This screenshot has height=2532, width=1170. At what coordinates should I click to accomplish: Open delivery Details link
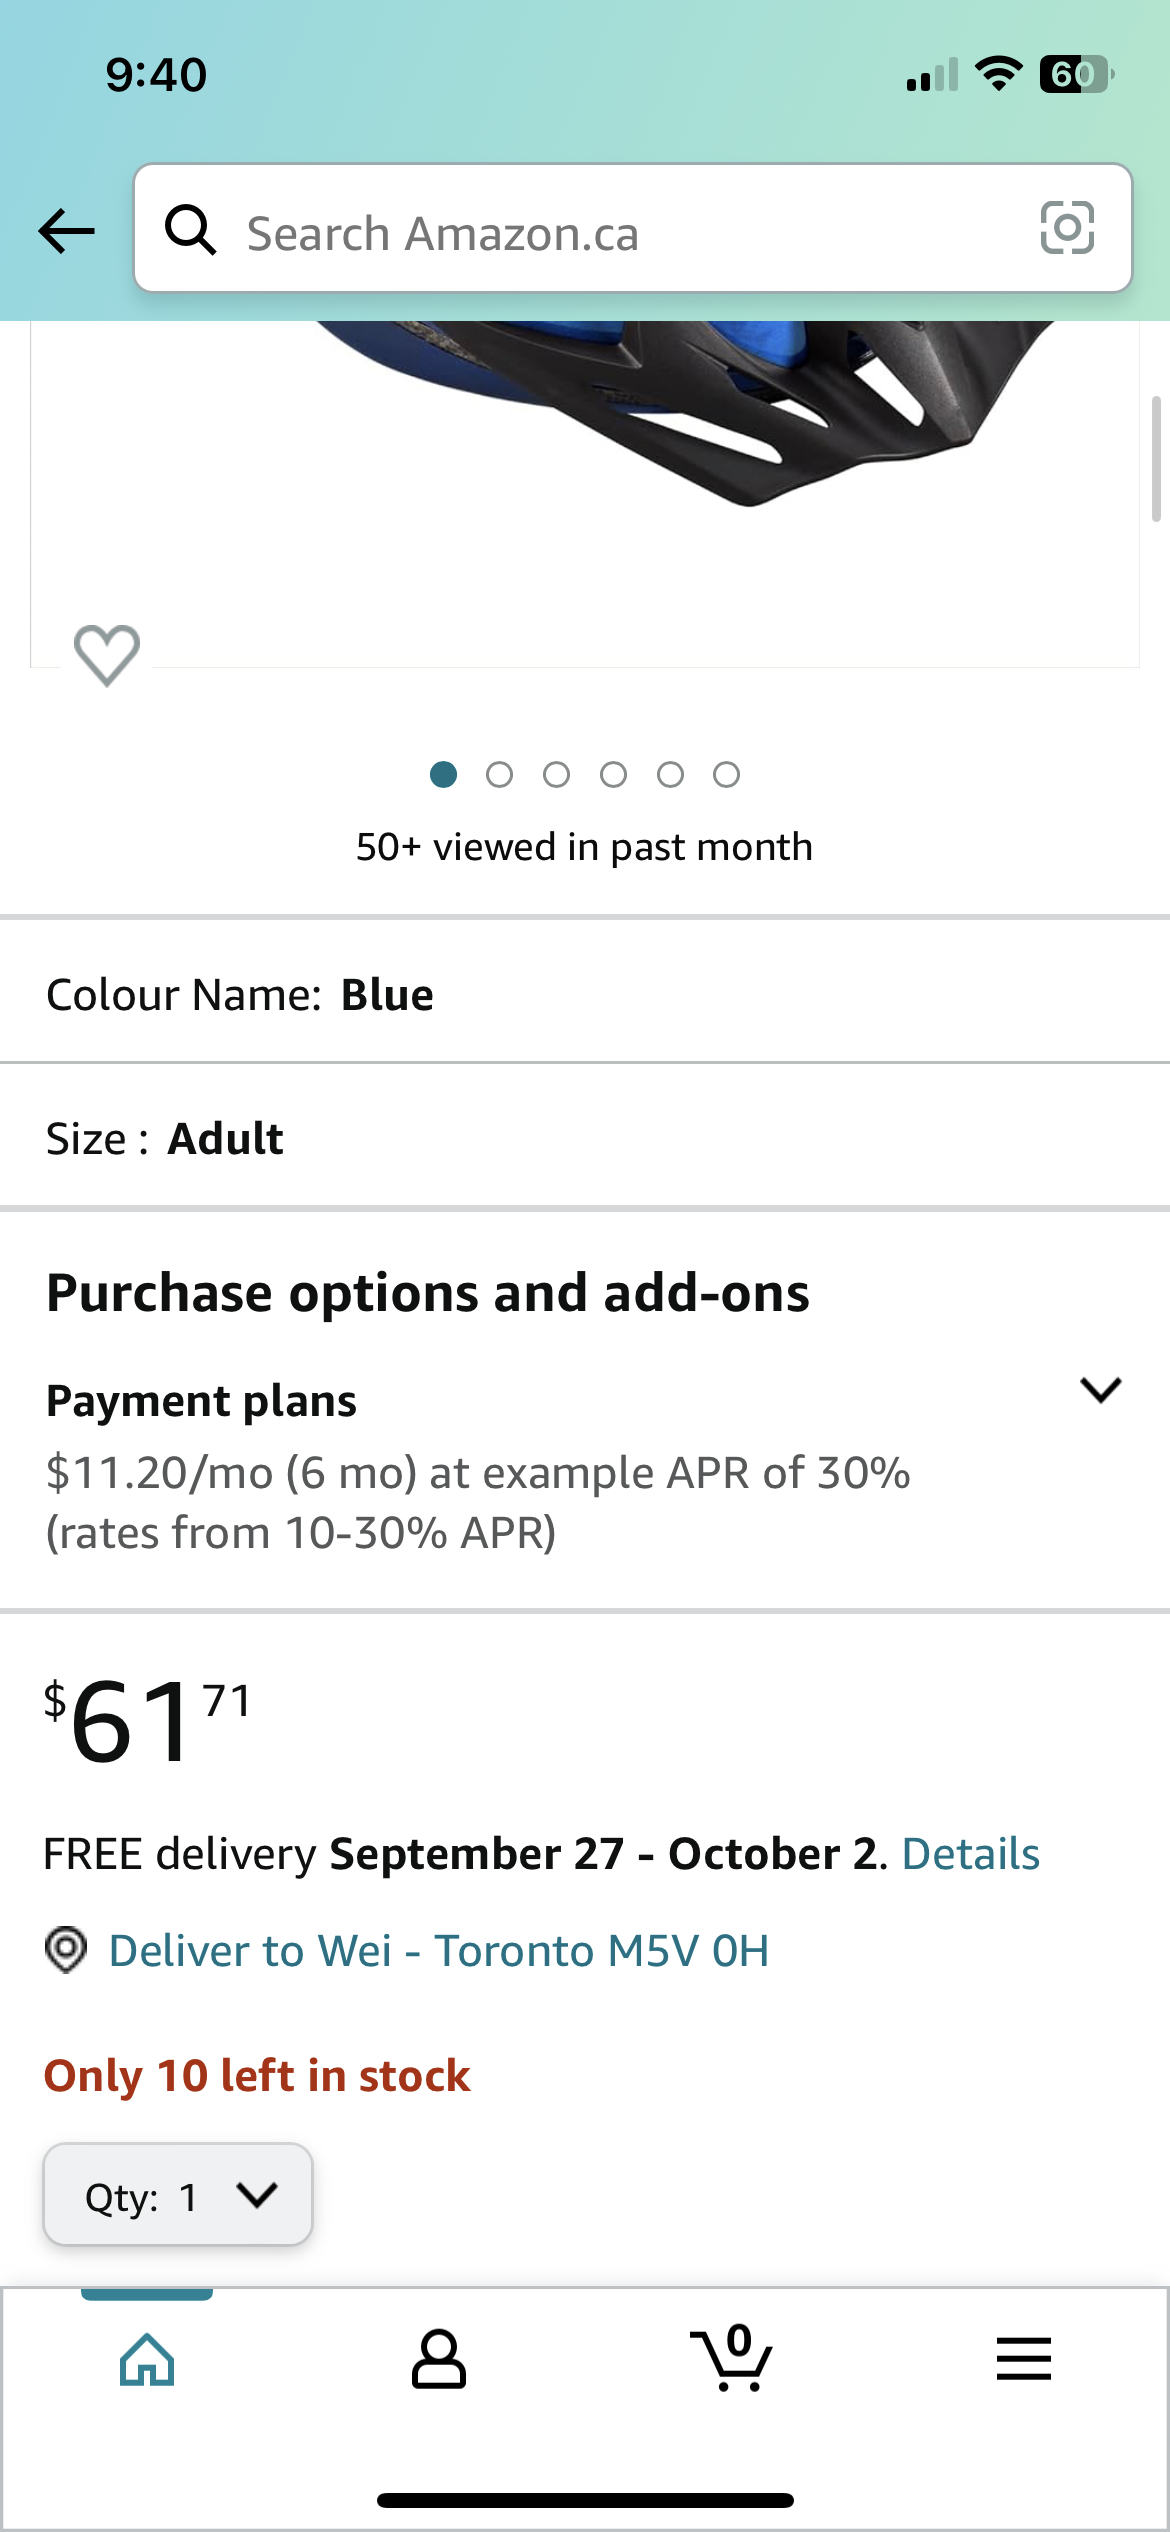971,1854
